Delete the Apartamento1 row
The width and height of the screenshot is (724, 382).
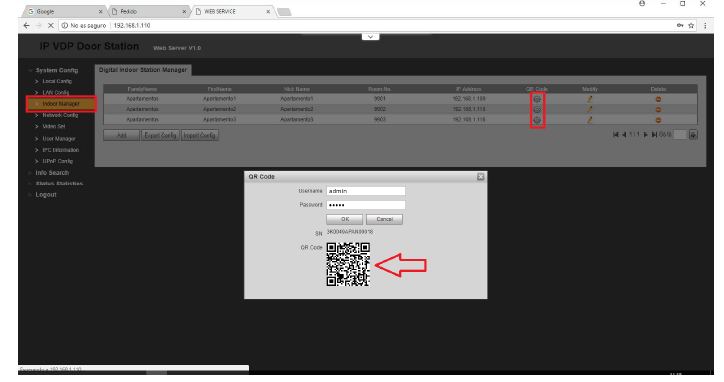tap(658, 99)
